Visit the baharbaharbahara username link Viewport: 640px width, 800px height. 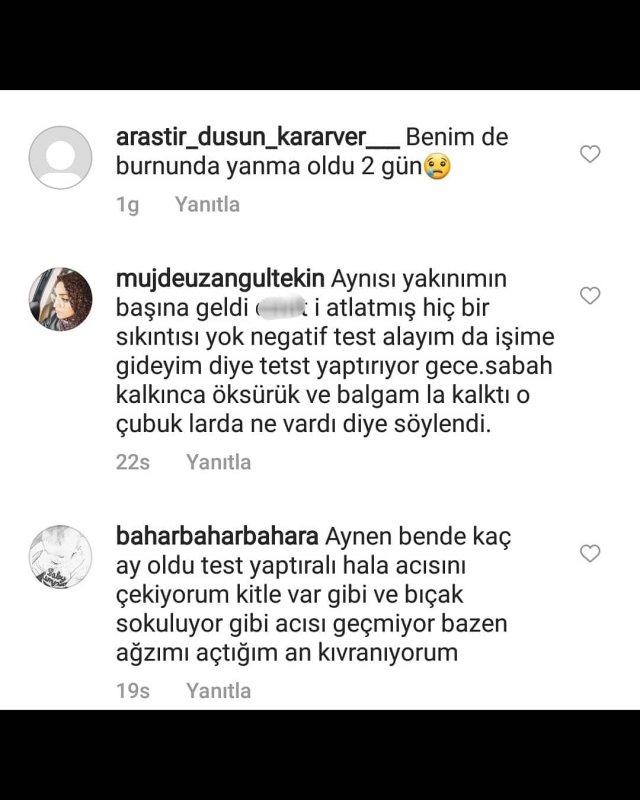coord(217,537)
